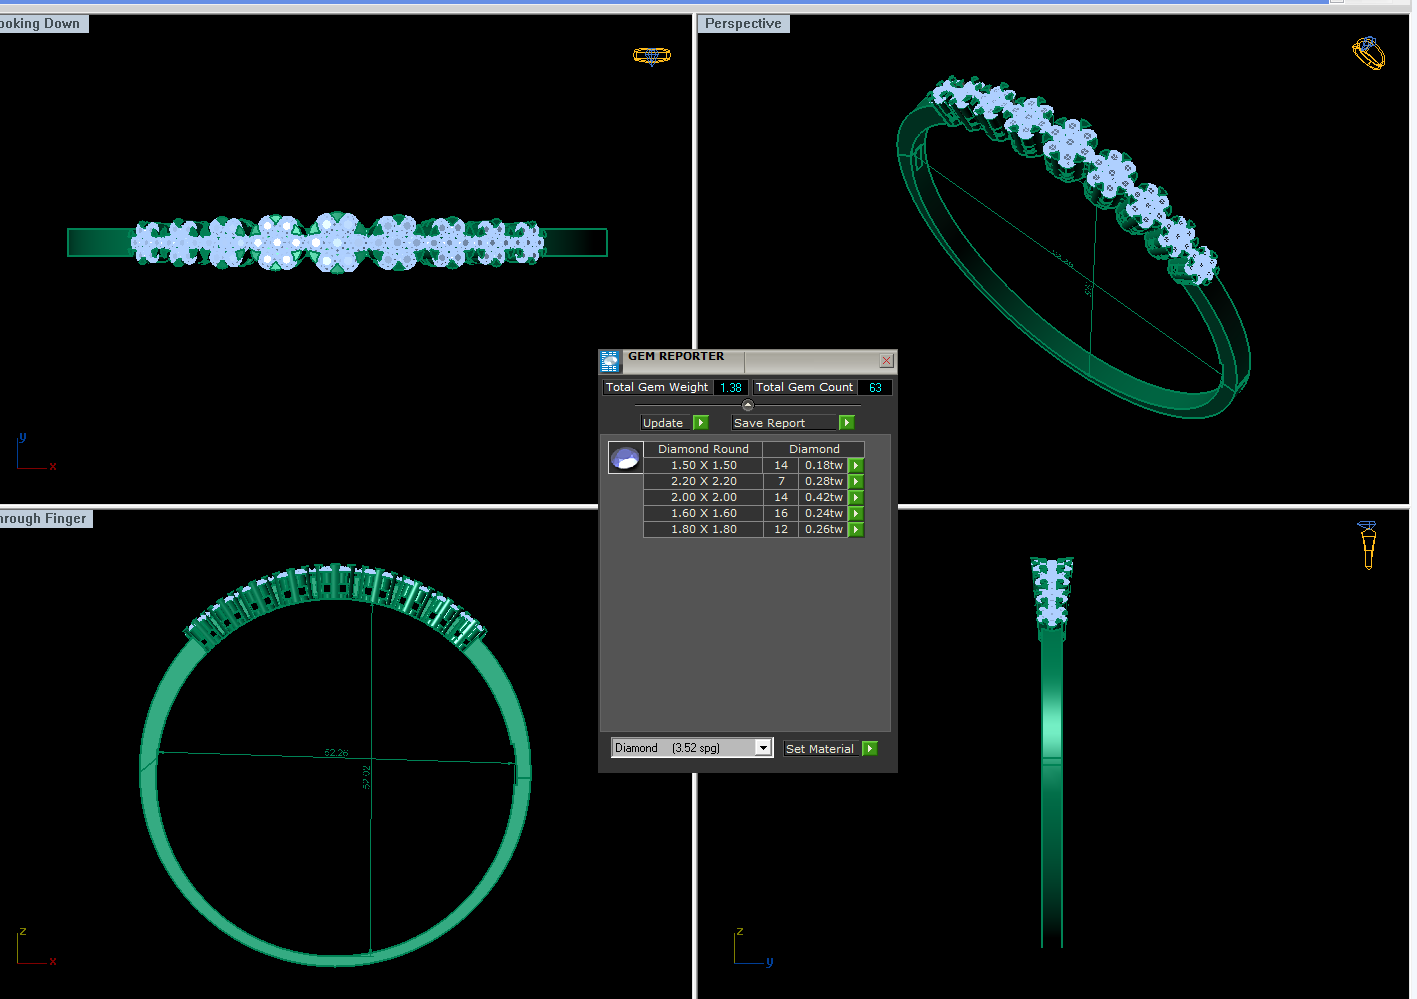Click the Total Gem Count label

tap(805, 388)
